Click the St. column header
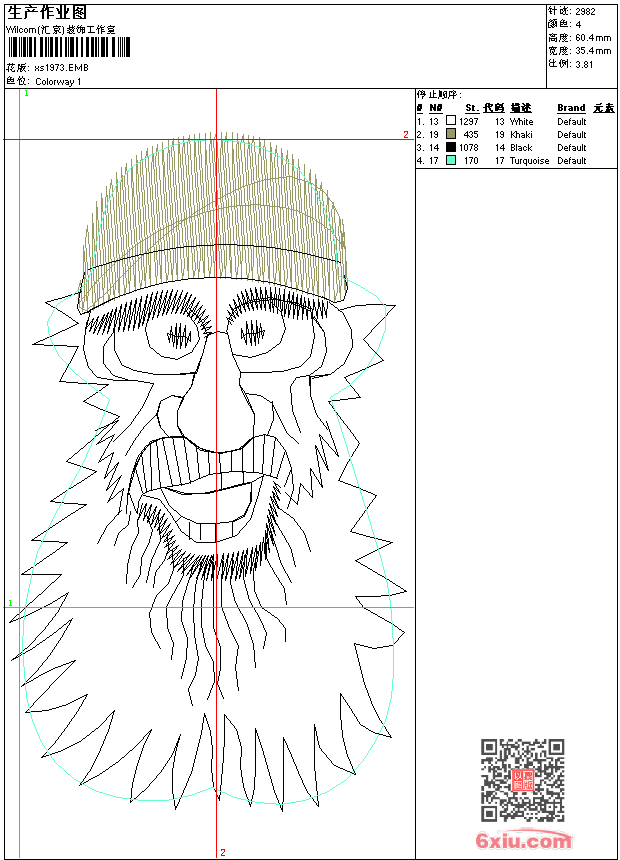620x860 pixels. pyautogui.click(x=471, y=108)
